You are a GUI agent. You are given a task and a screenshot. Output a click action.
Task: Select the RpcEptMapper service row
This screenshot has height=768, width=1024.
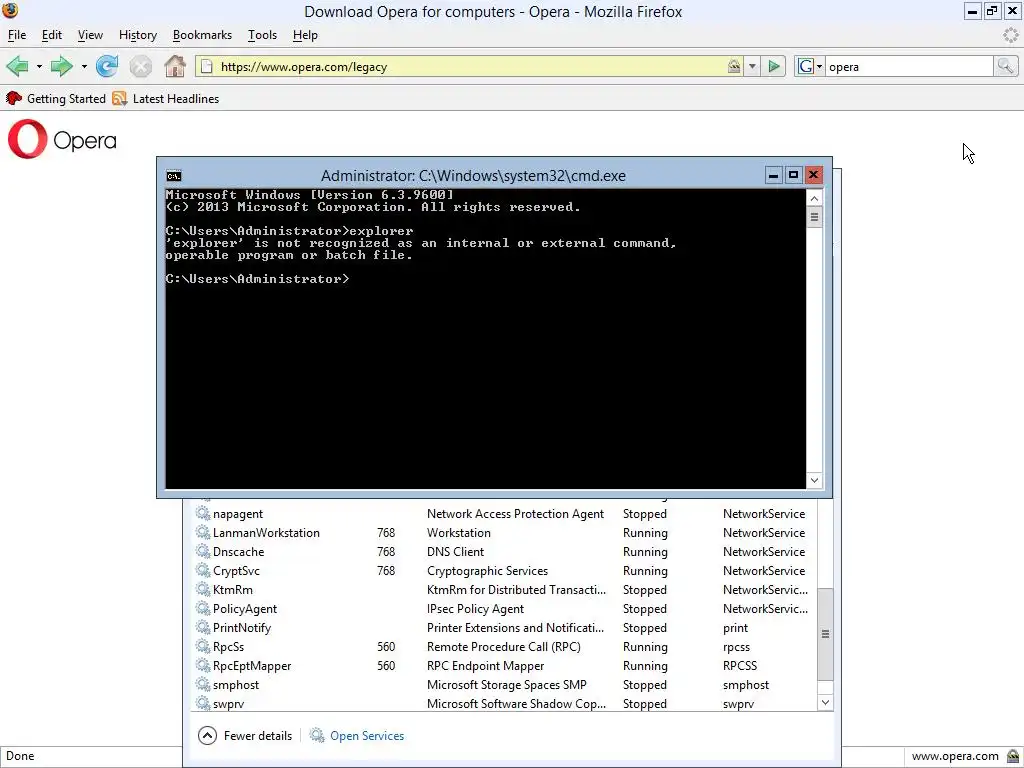(503, 665)
